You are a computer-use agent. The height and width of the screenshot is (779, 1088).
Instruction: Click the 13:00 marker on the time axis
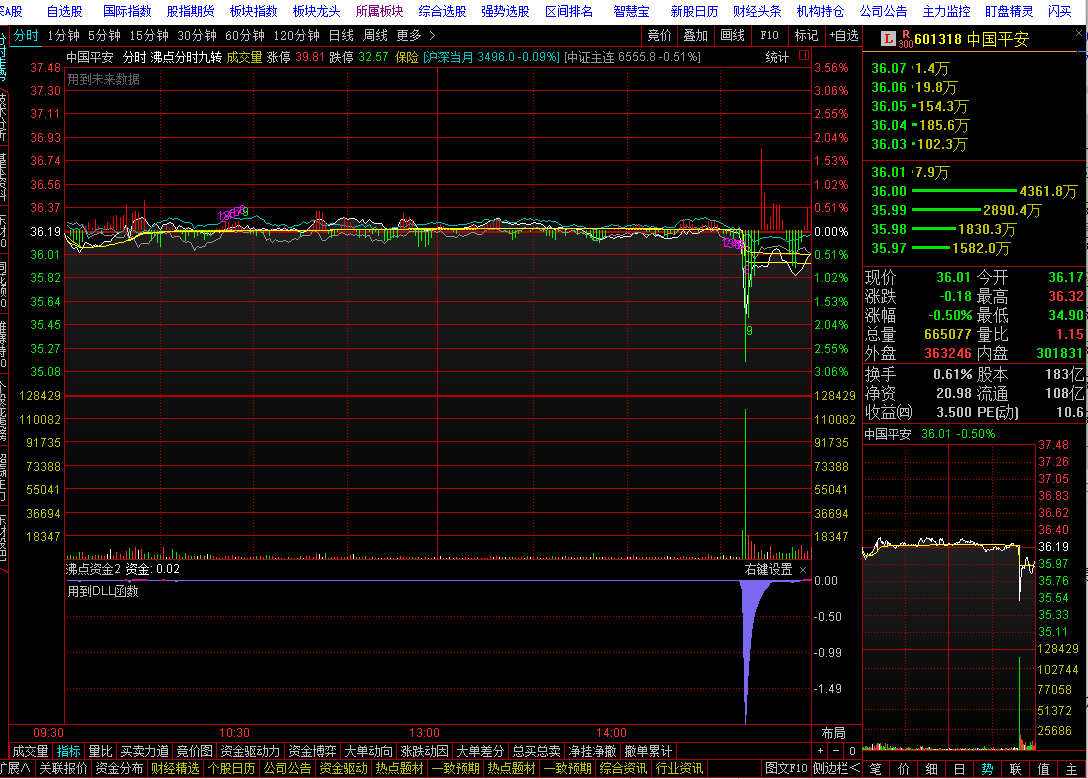point(425,733)
